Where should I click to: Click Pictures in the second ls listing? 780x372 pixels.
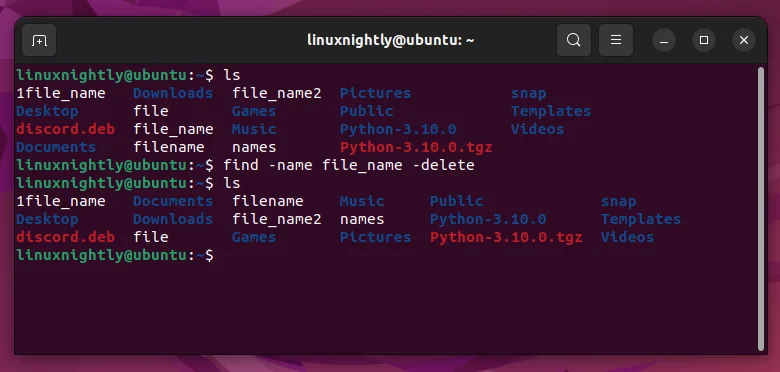pyautogui.click(x=376, y=237)
